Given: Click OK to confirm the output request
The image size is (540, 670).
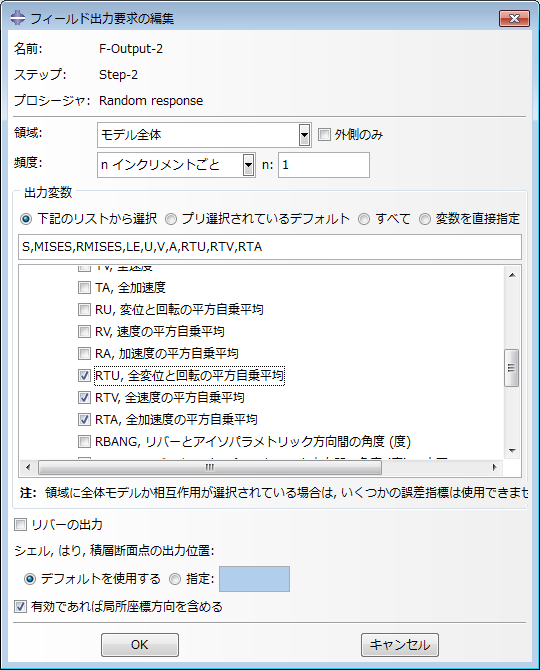Looking at the screenshot, I should coord(140,644).
